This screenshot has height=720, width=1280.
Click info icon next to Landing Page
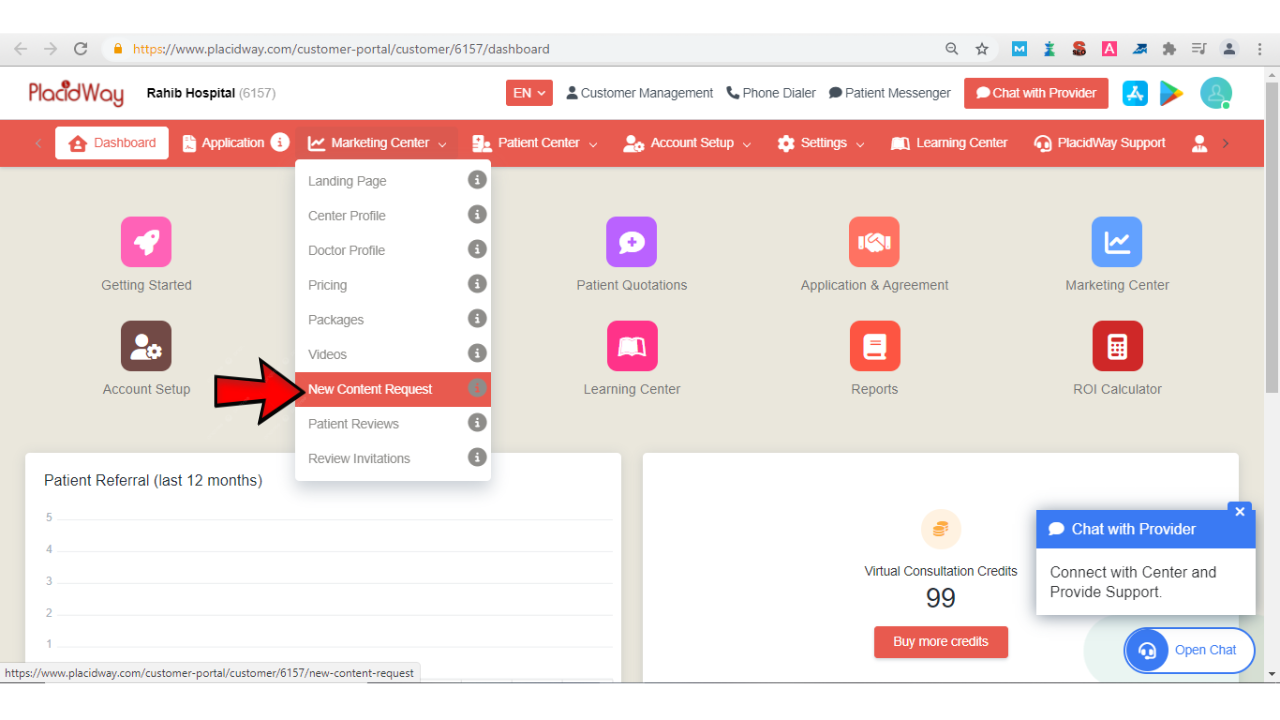pos(477,180)
